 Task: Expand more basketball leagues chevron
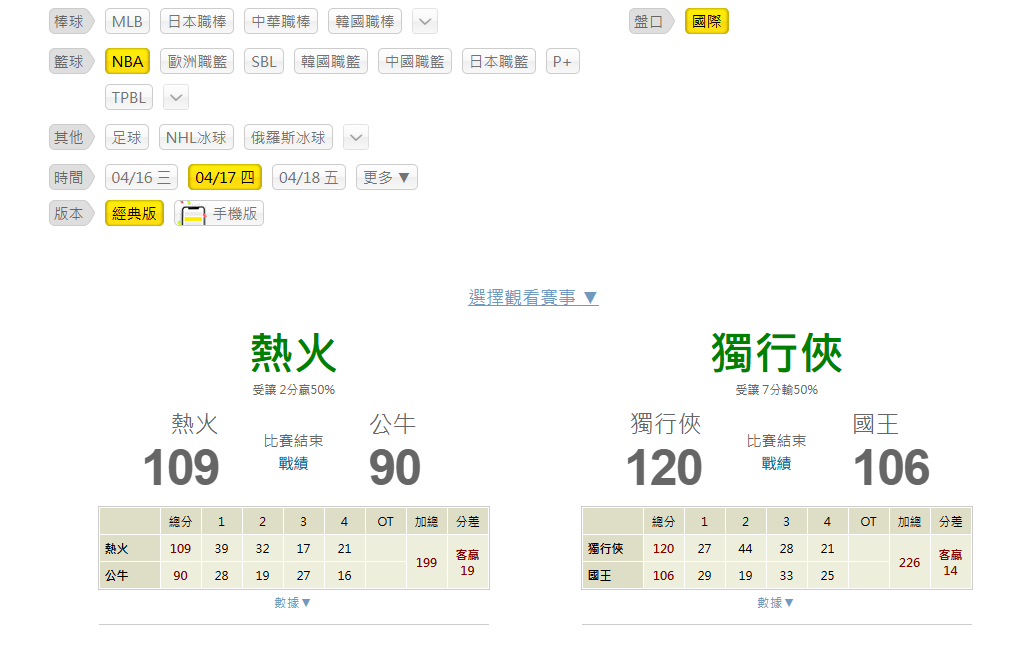(176, 98)
